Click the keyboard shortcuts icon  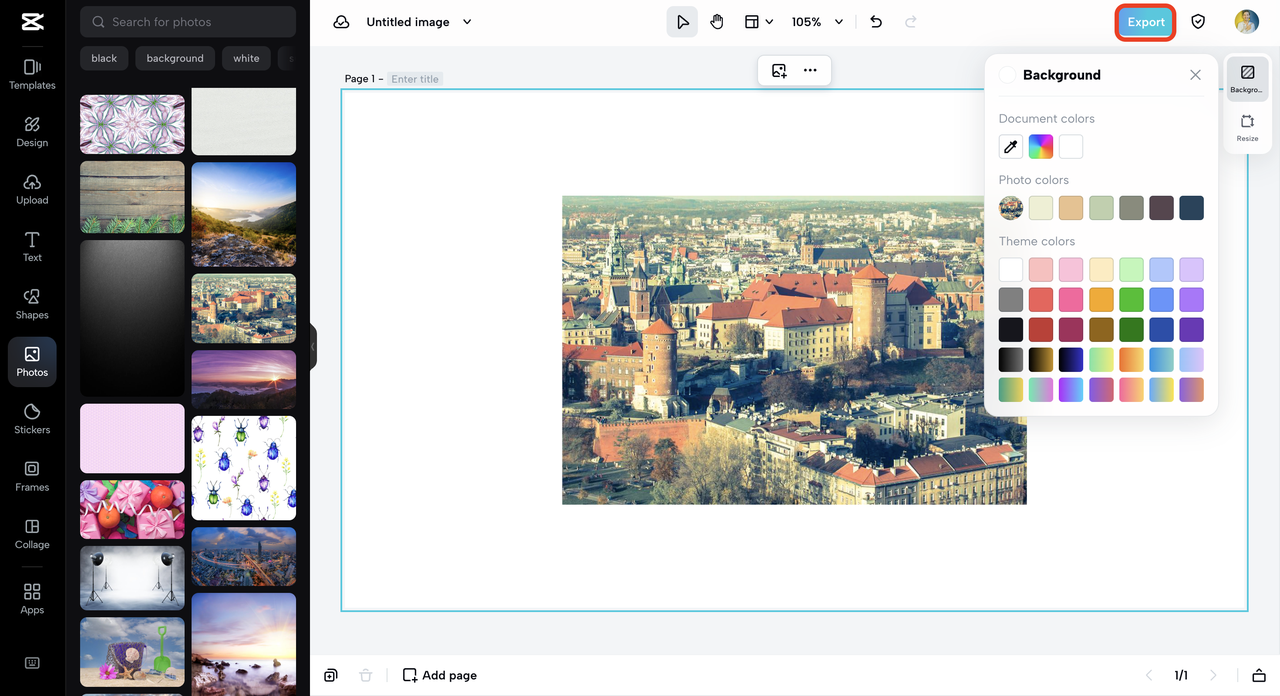(32, 663)
